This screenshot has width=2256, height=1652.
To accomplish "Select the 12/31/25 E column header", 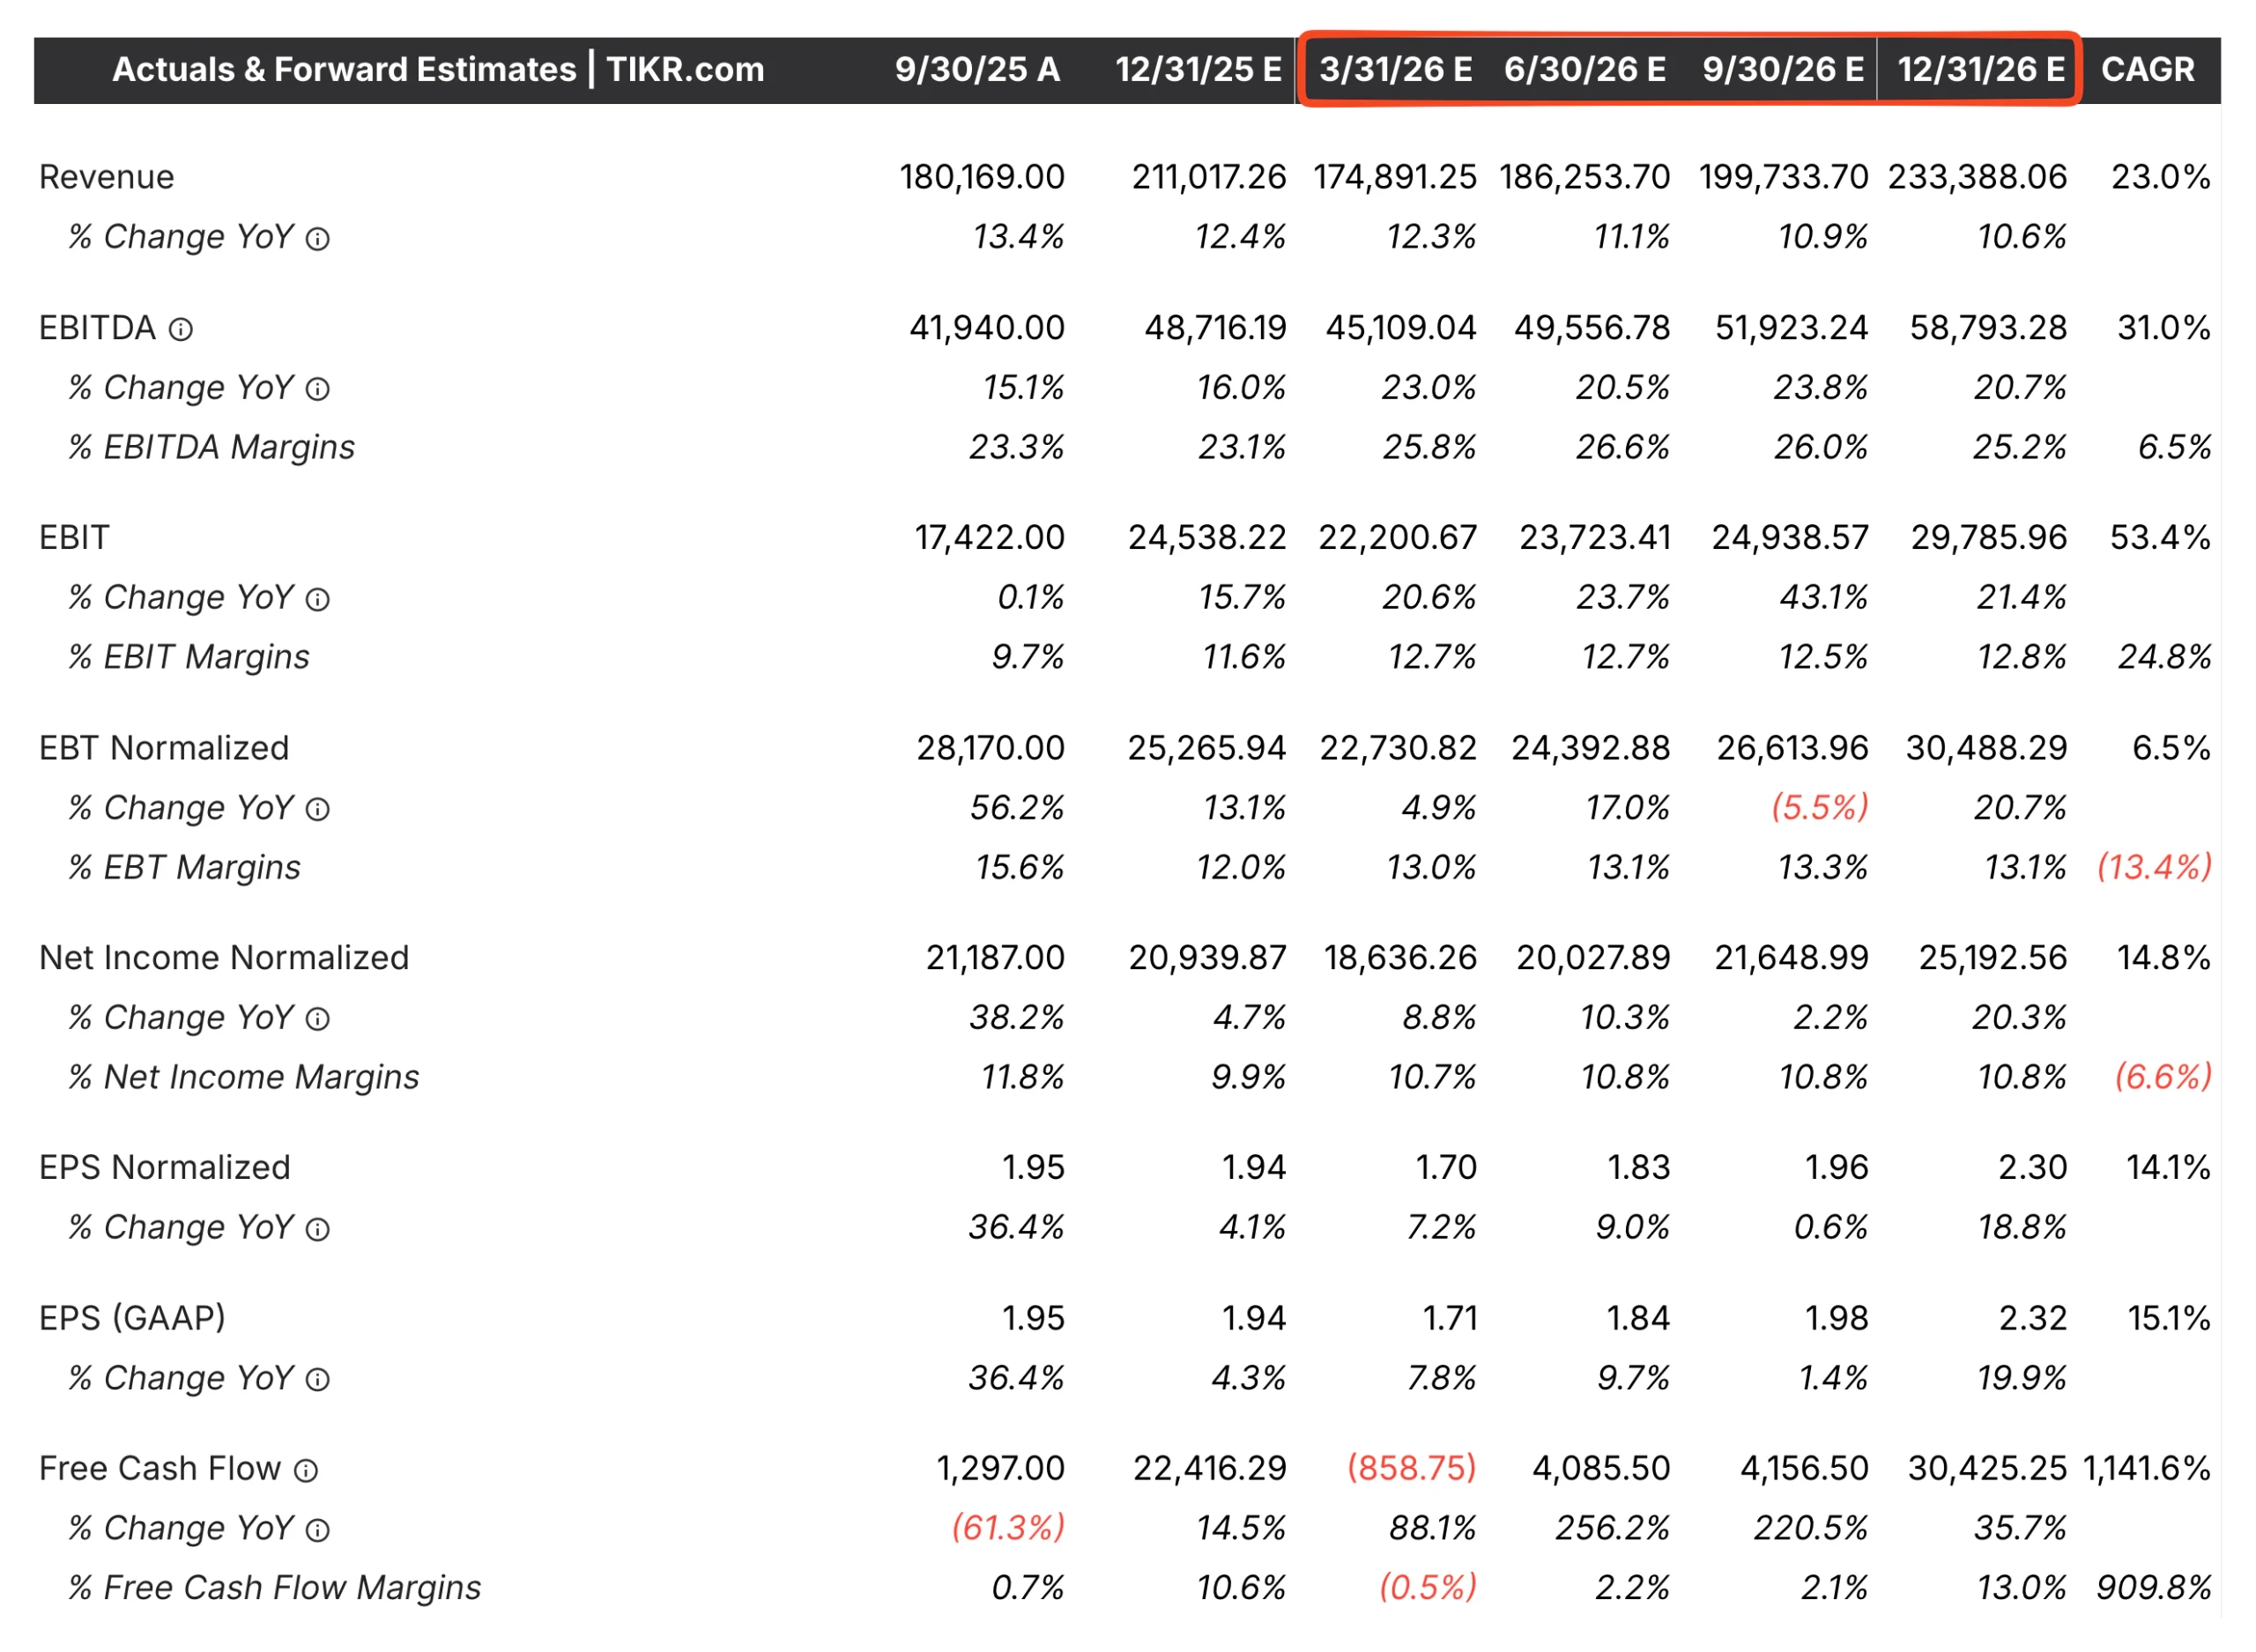I will [x=1199, y=70].
